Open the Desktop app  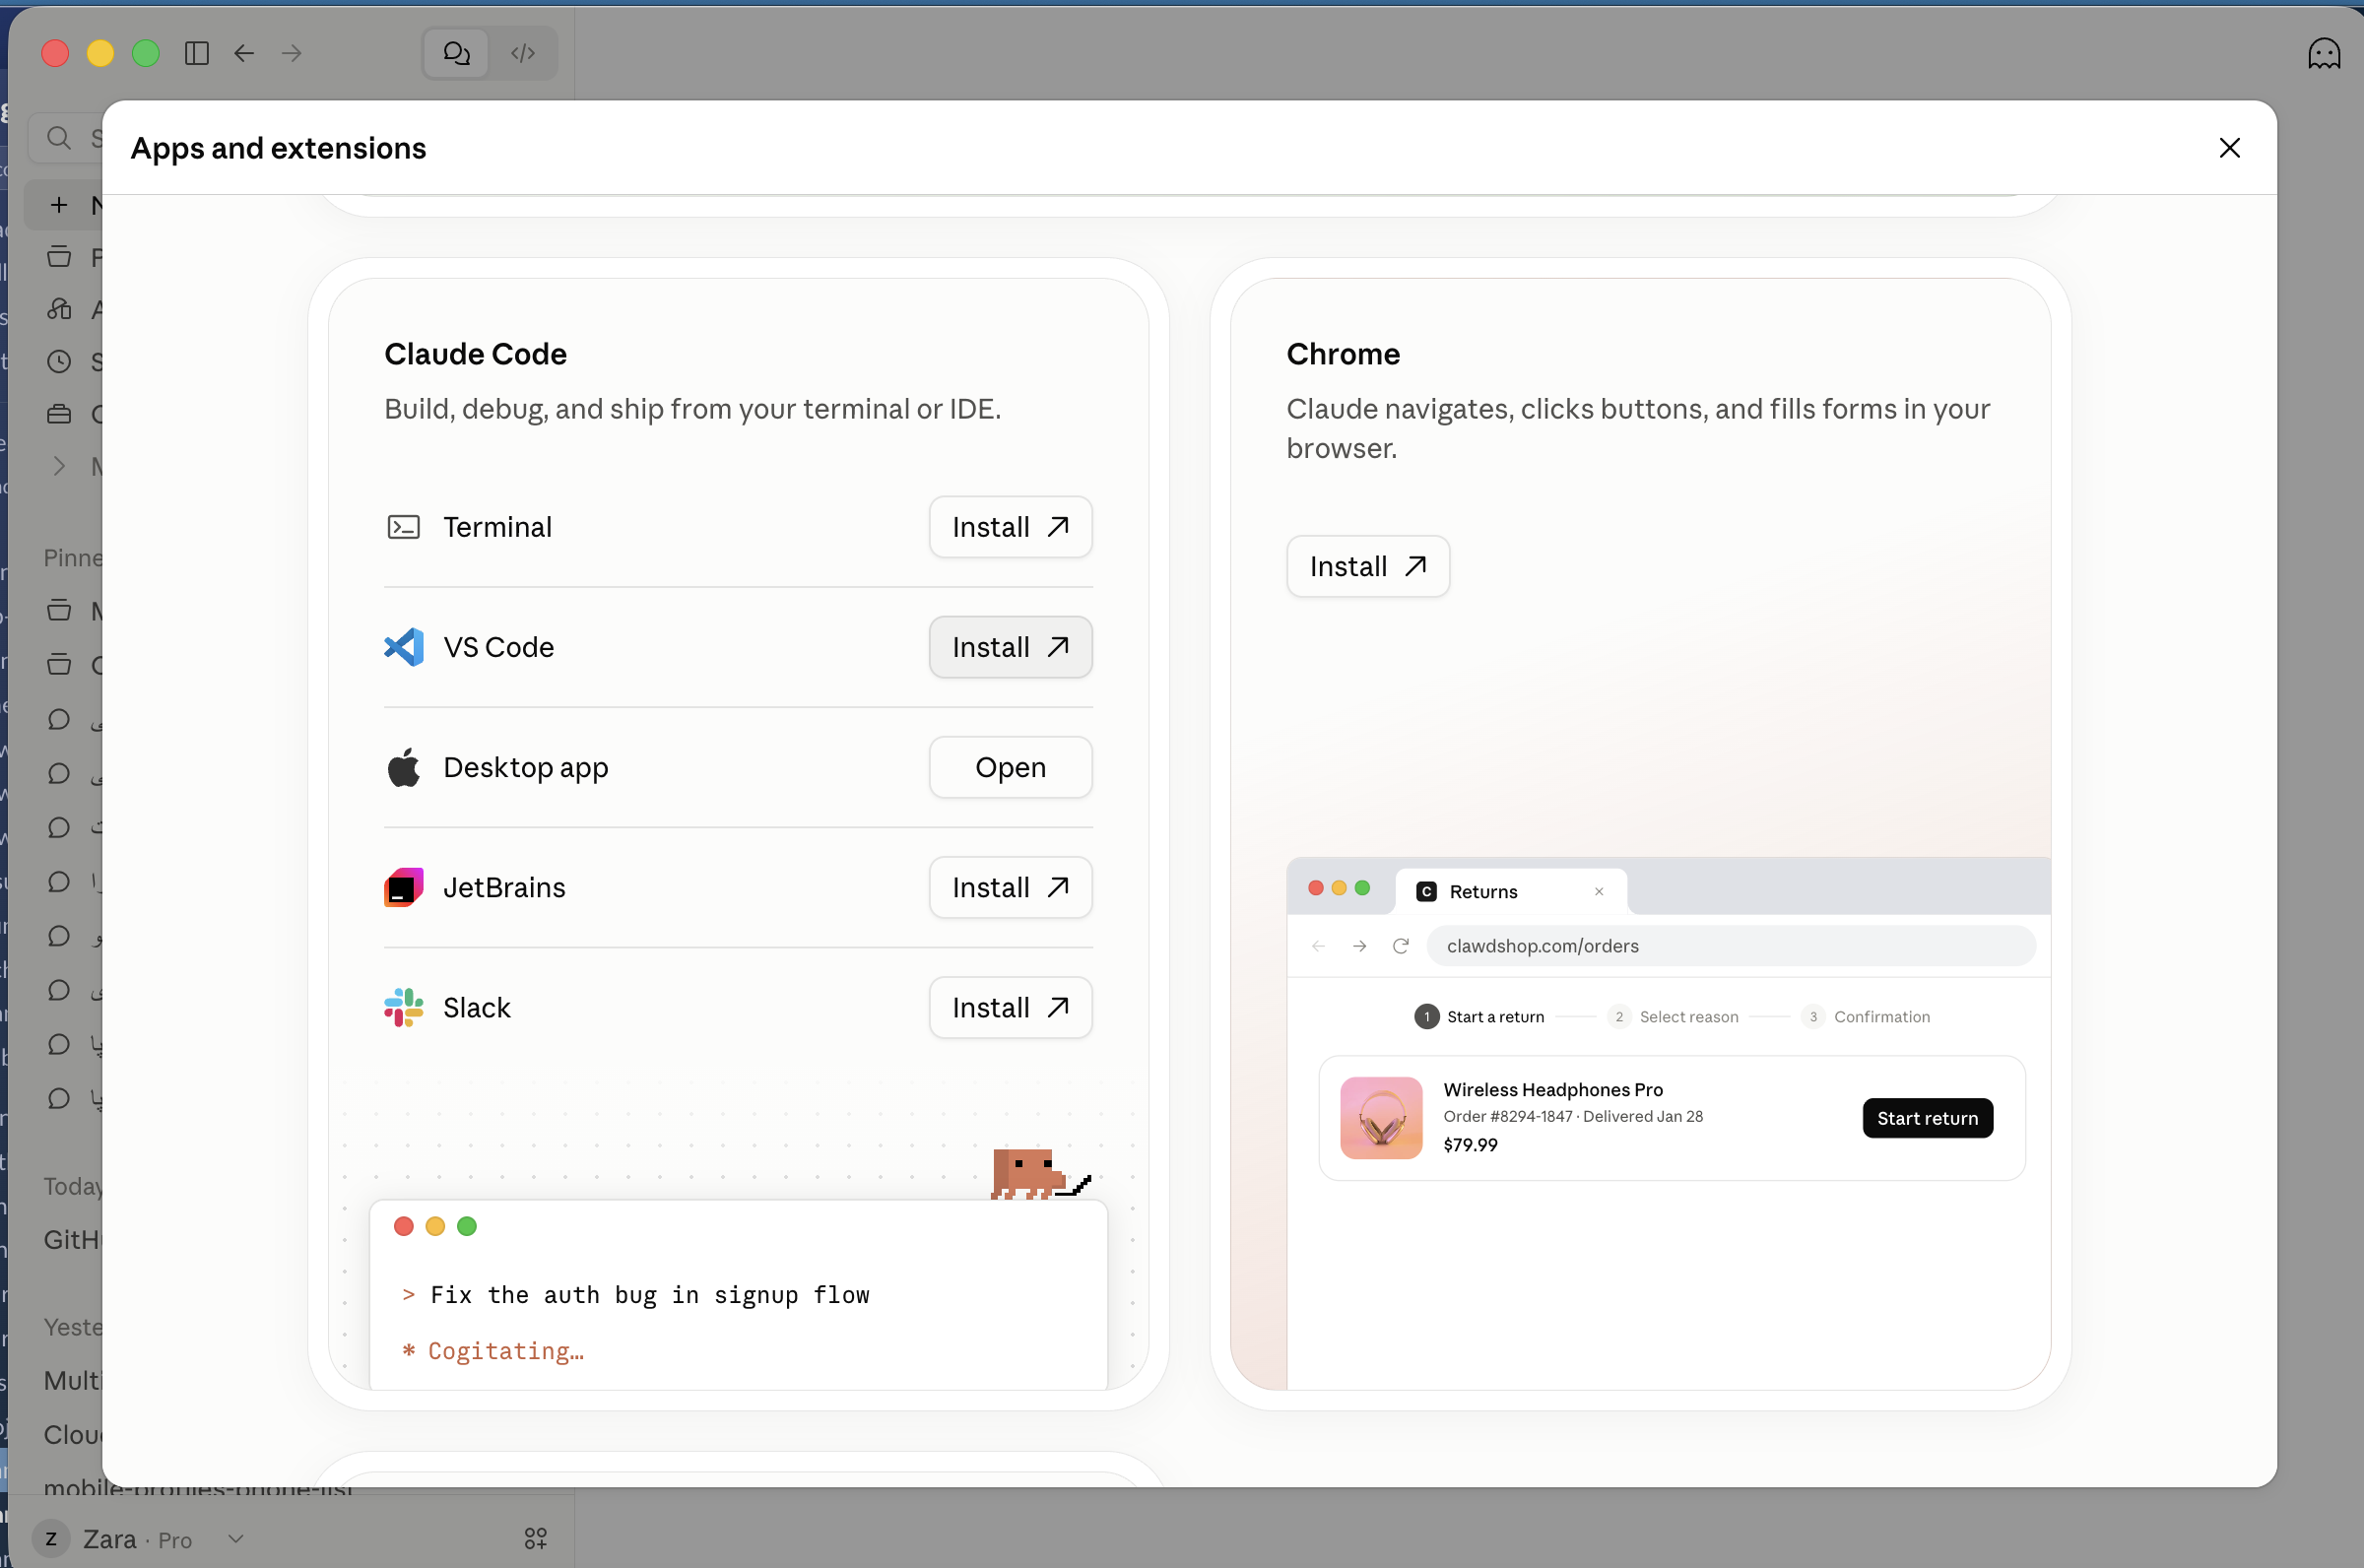[x=1010, y=767]
